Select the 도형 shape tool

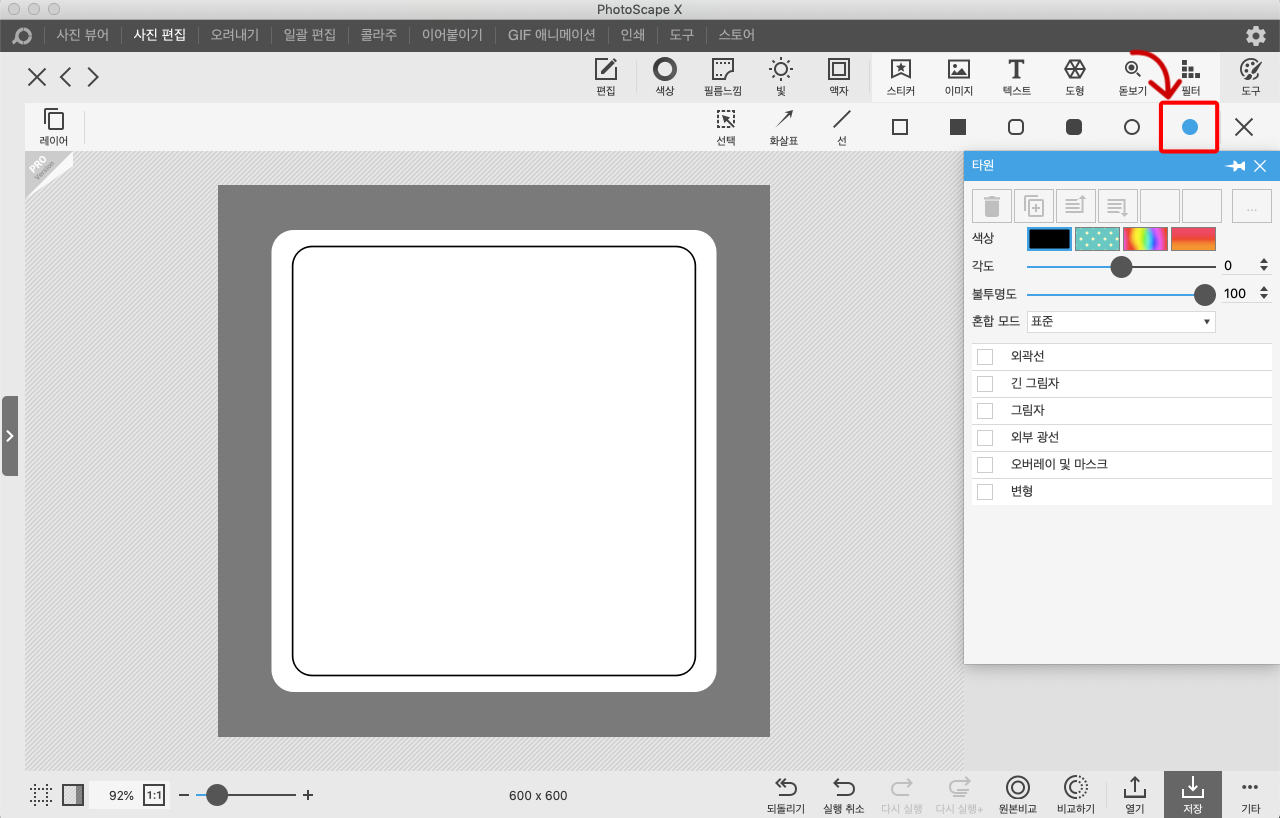(1075, 77)
